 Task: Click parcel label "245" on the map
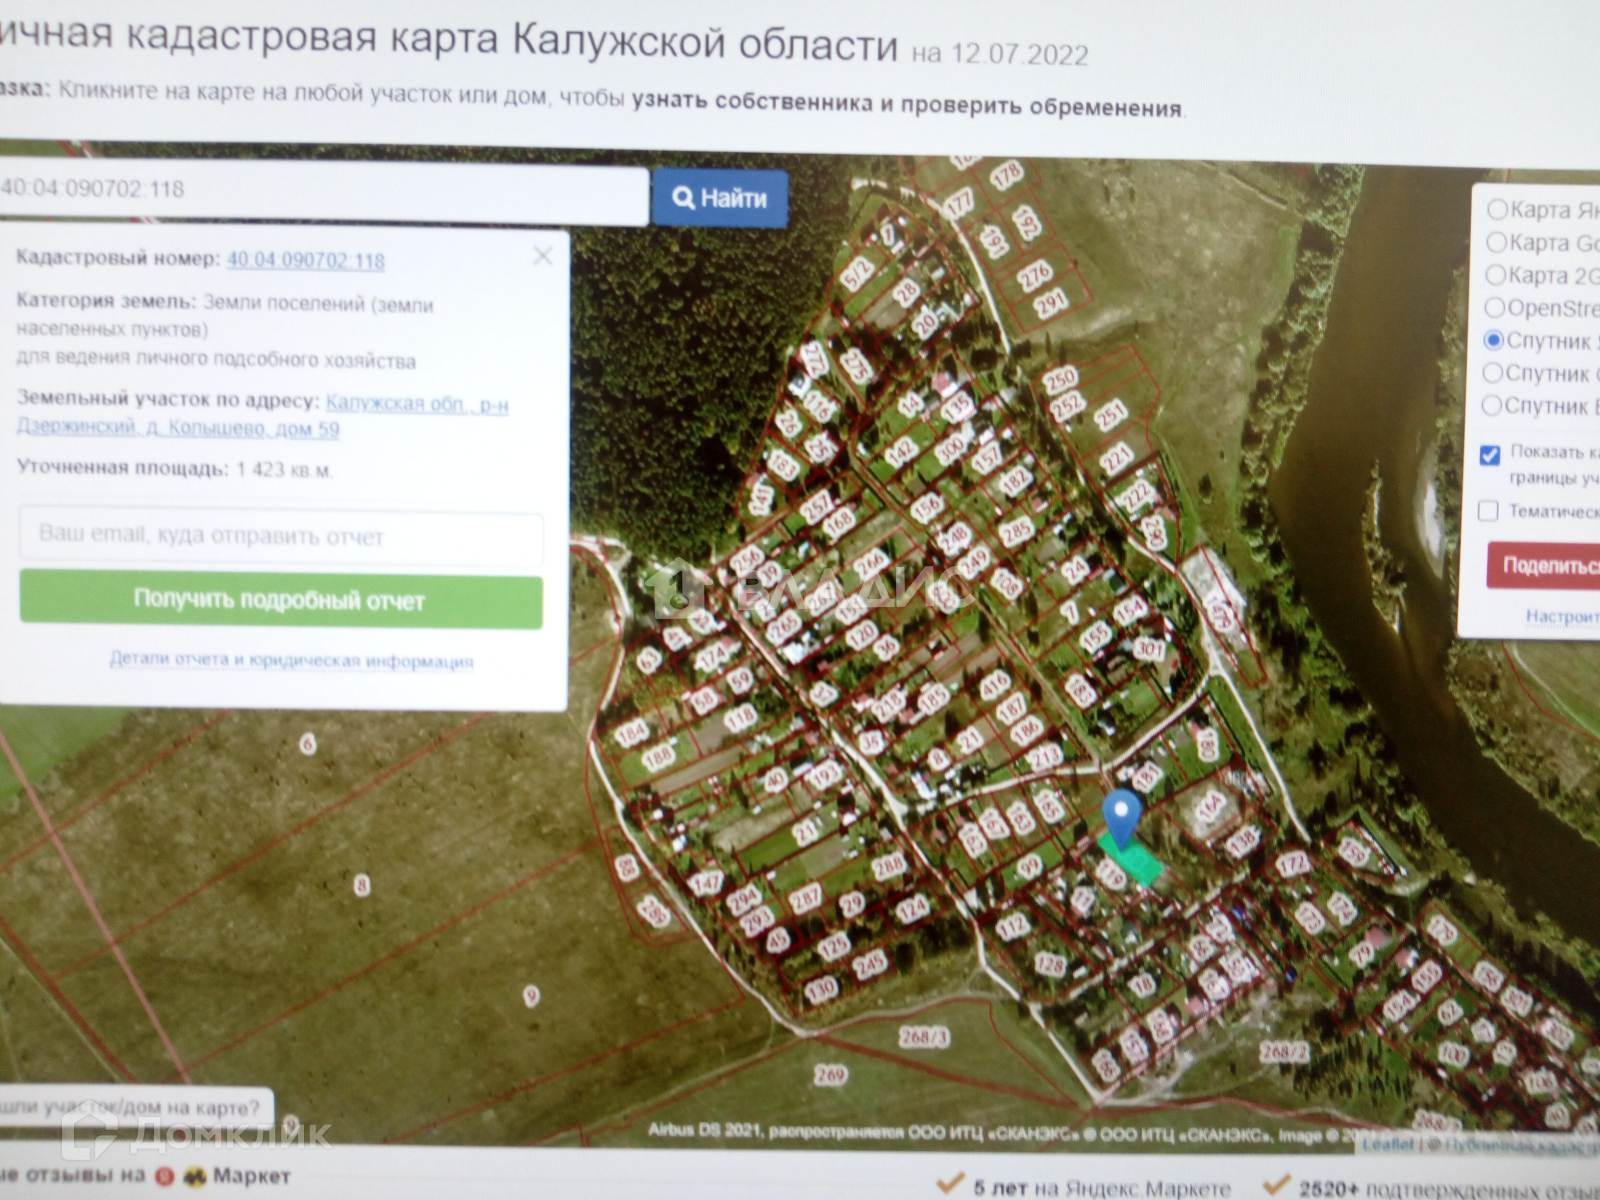coord(870,964)
